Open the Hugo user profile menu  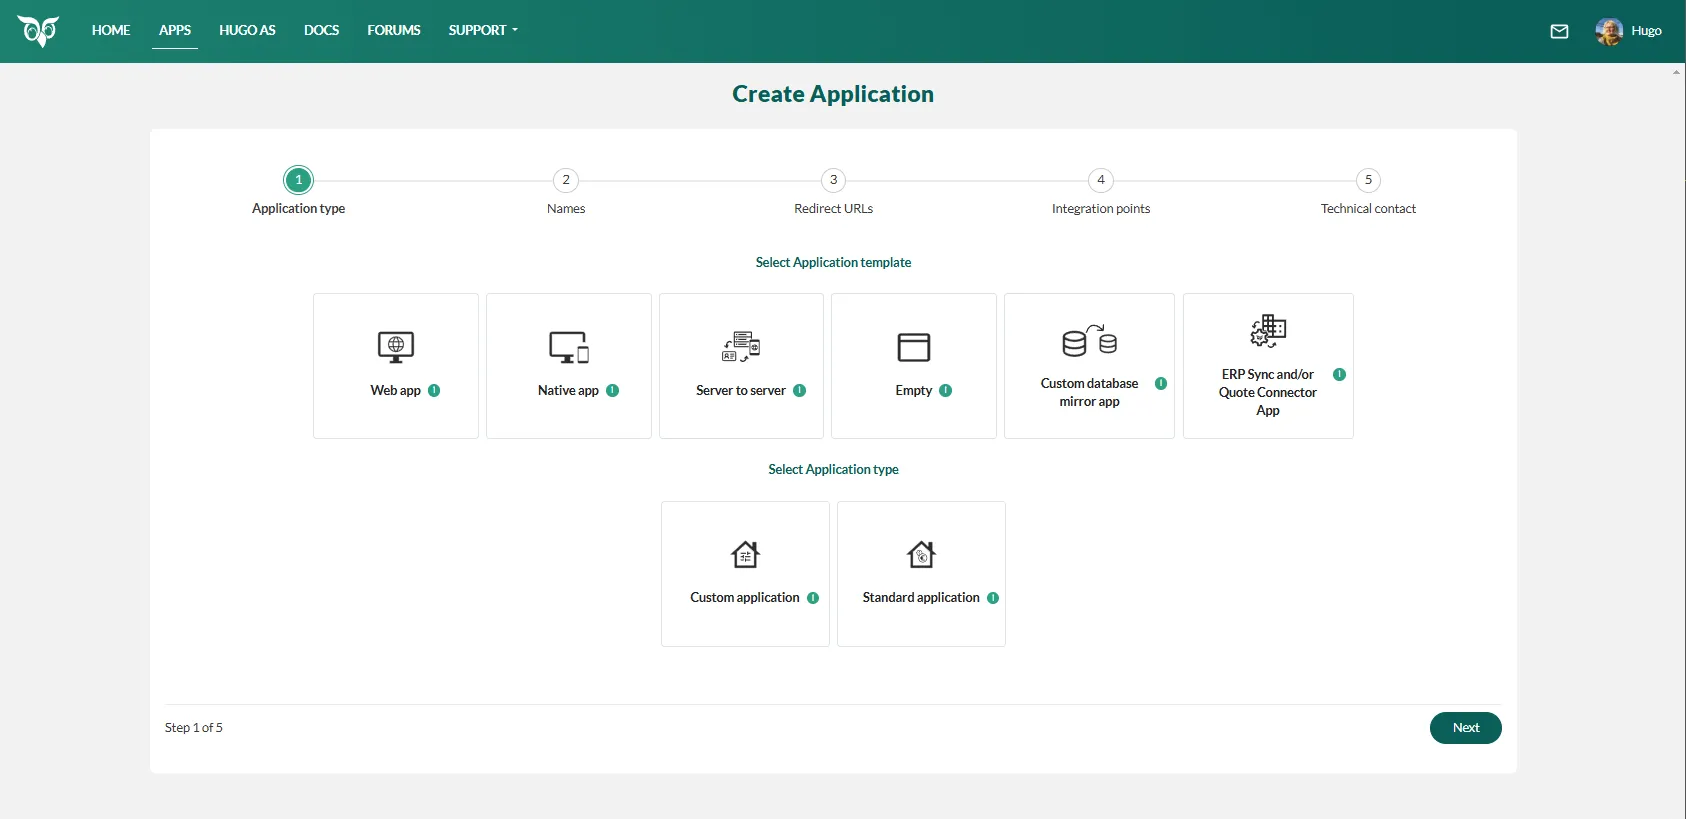[1628, 31]
